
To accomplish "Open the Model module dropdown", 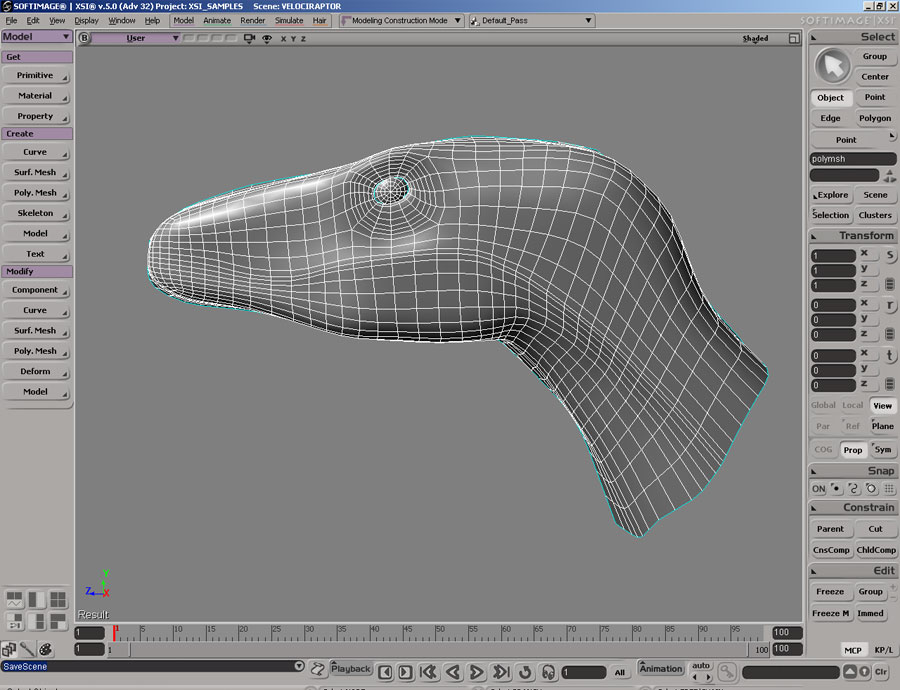I will (x=36, y=36).
